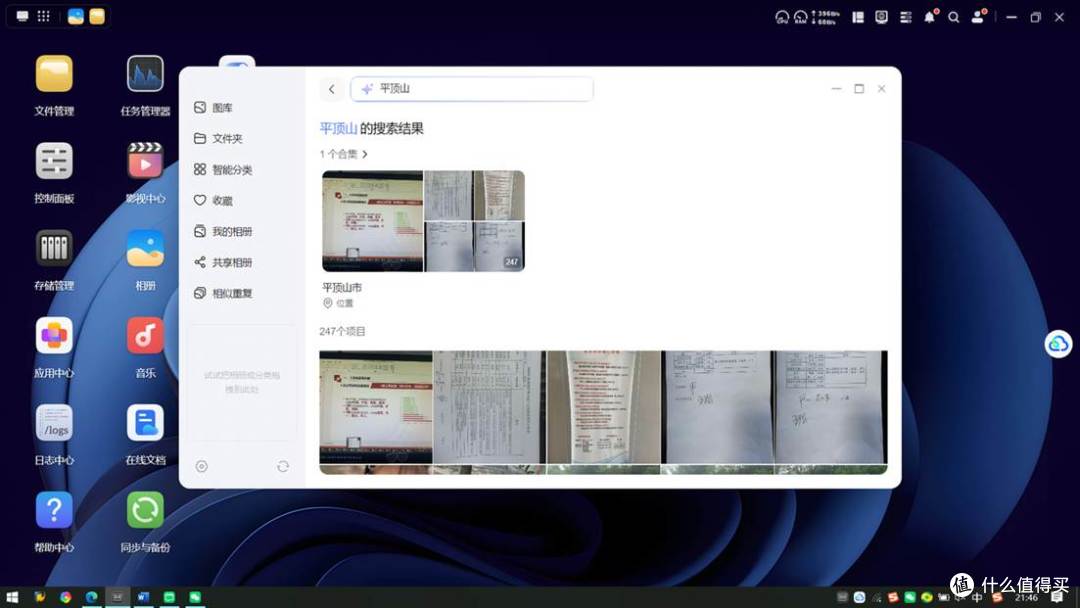Click the show-desktop icon in top bar
The height and width of the screenshot is (608, 1080).
[22, 16]
